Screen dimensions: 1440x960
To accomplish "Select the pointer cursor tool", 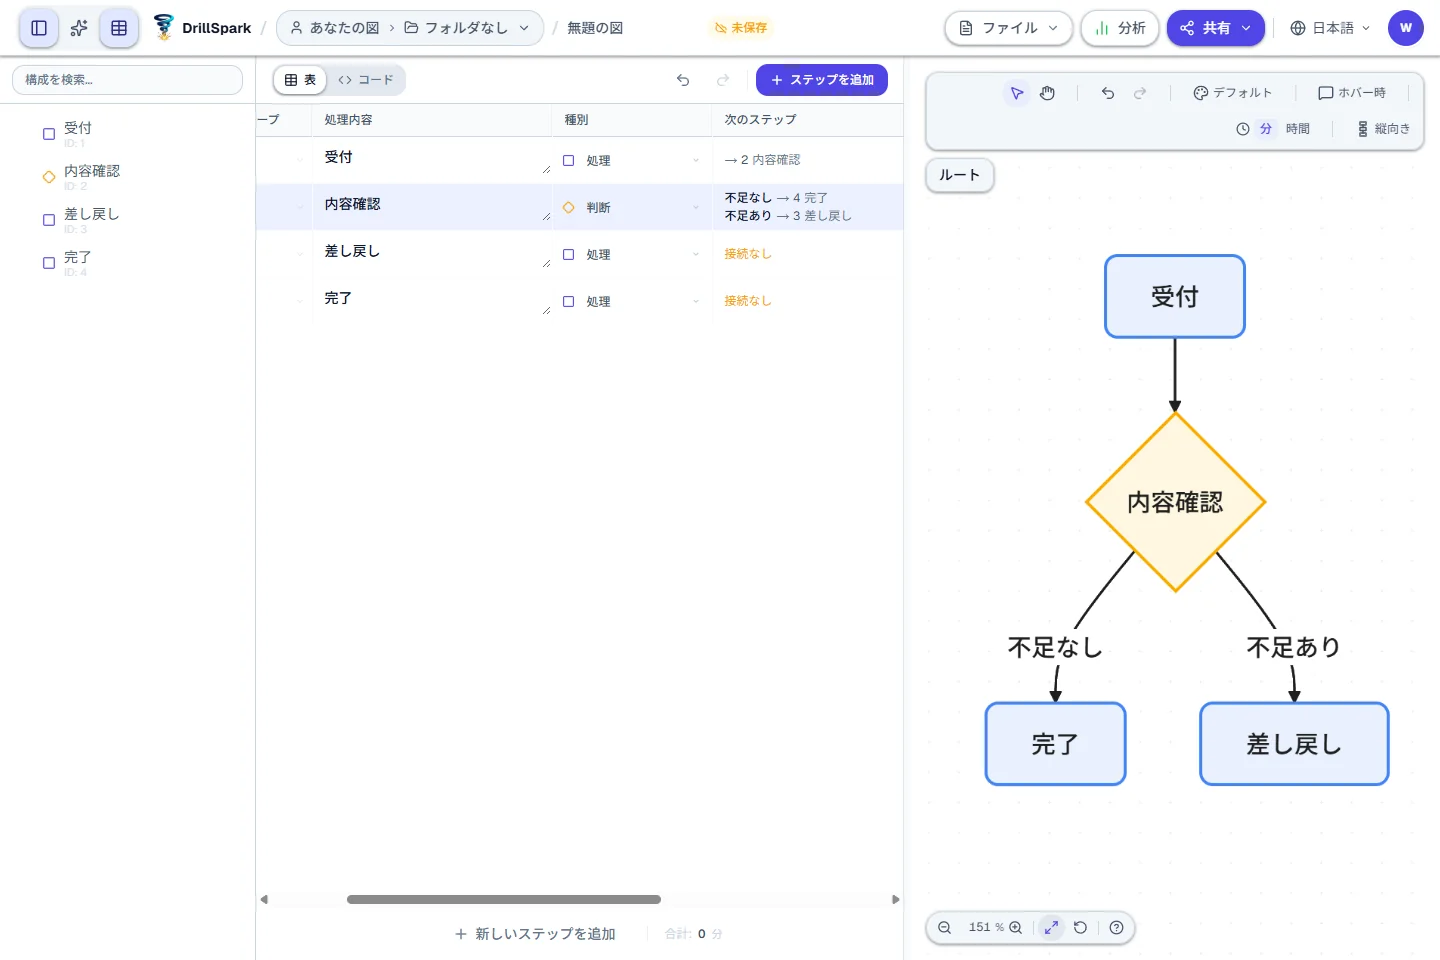I will [1017, 93].
